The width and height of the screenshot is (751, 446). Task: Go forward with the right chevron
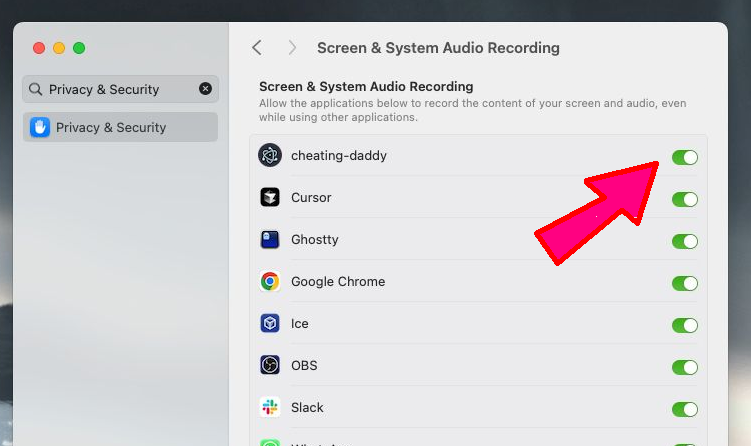[292, 48]
